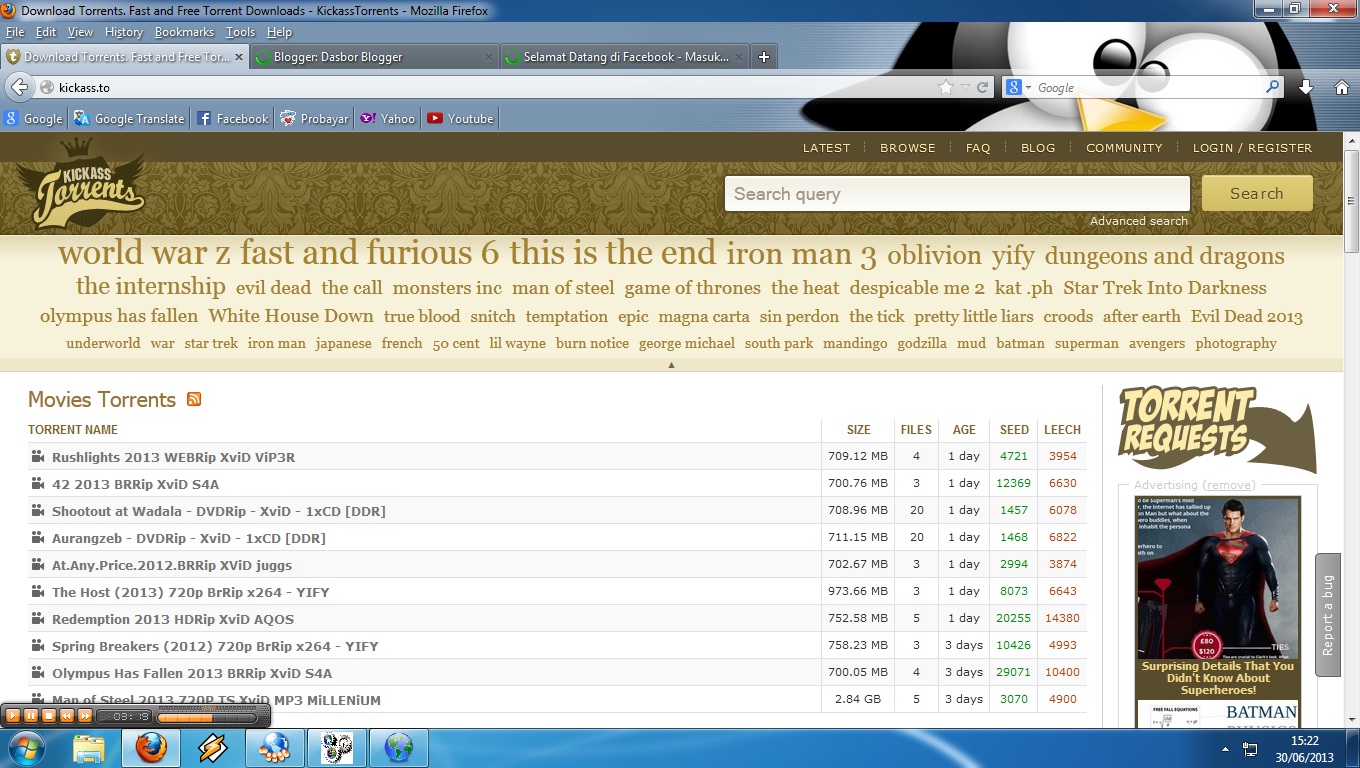Pause playback in the mini media player

coord(31,716)
